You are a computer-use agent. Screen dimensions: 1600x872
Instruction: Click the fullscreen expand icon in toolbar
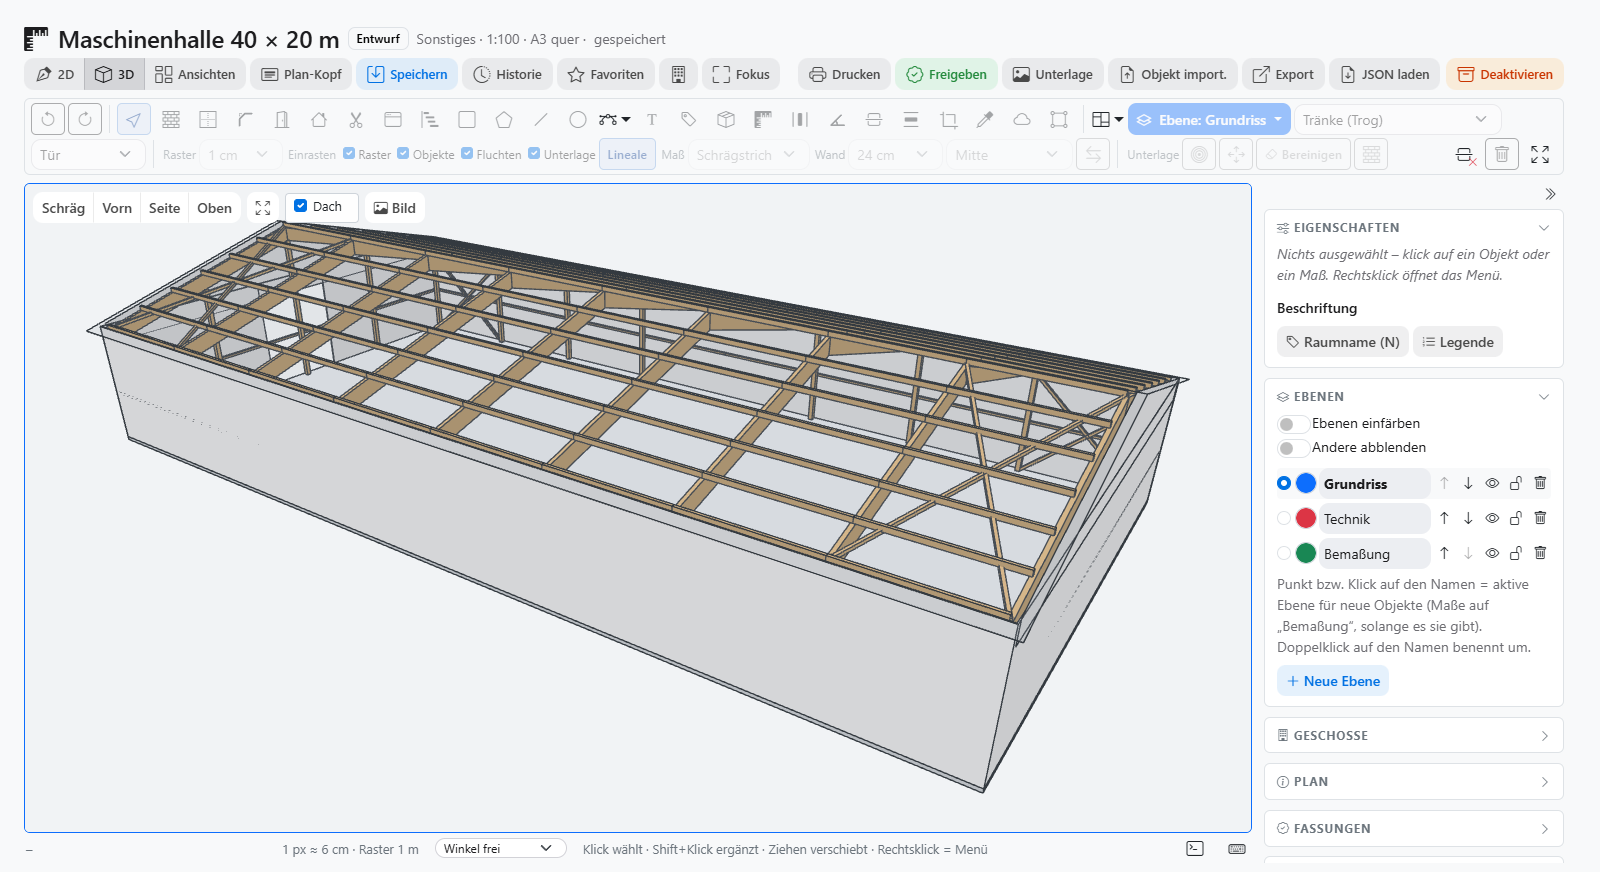click(x=1540, y=154)
